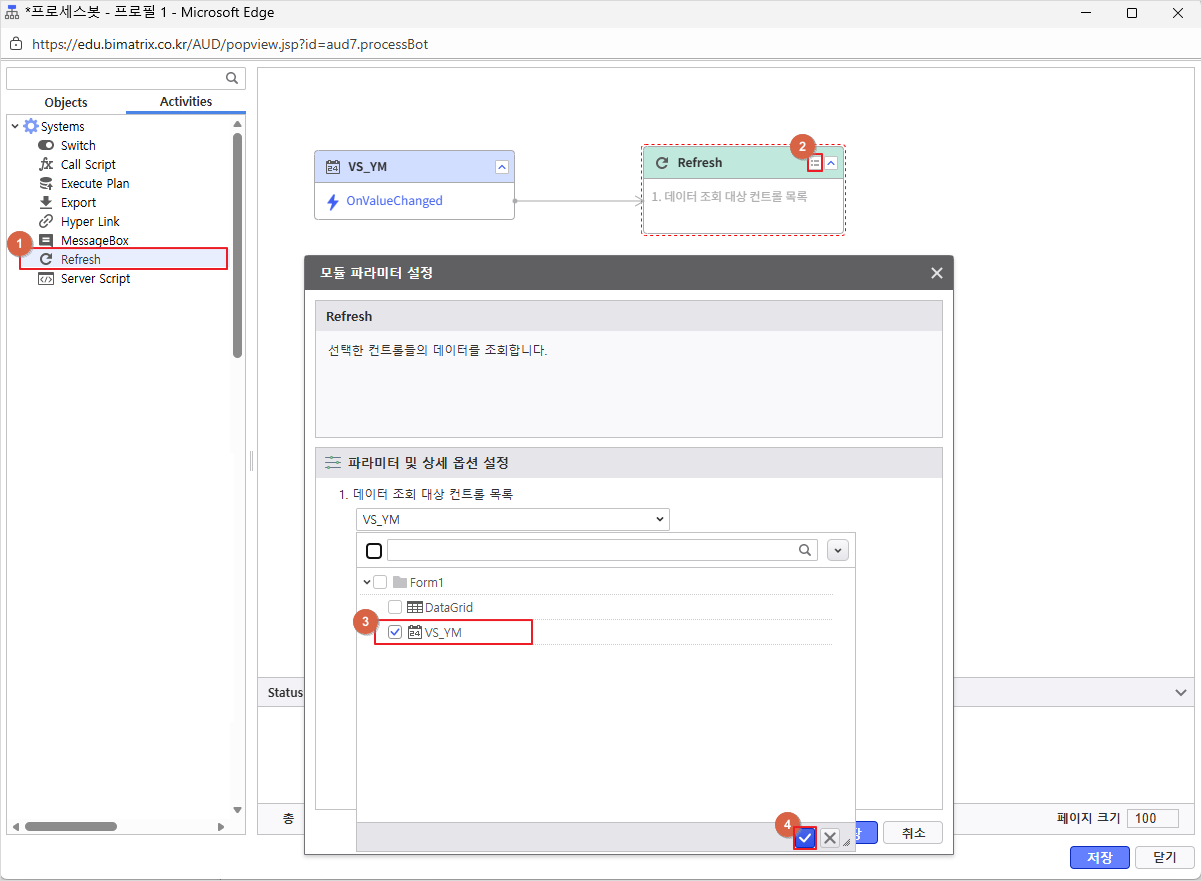The width and height of the screenshot is (1202, 881).
Task: Confirm selection with the blue checkmark button
Action: [805, 838]
